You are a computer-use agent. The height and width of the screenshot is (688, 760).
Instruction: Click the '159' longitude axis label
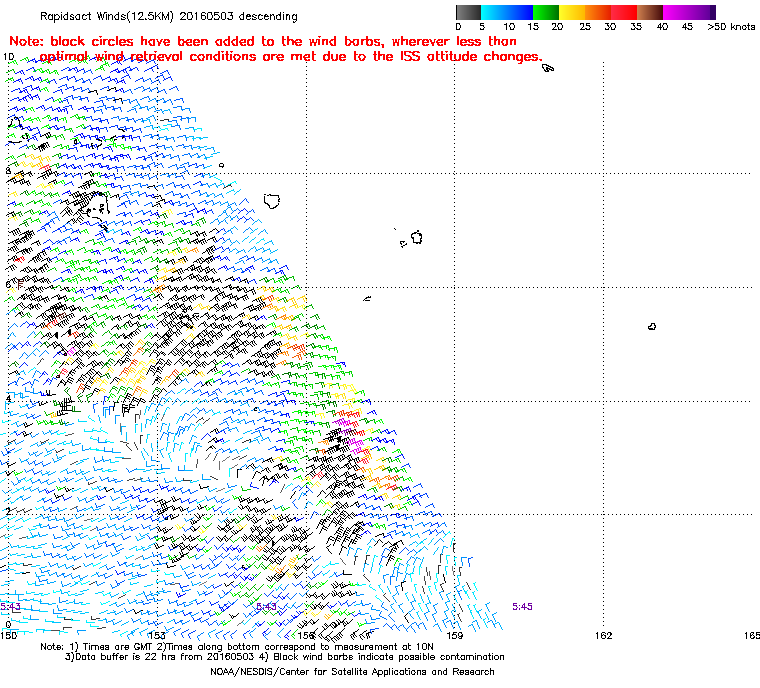(x=455, y=635)
